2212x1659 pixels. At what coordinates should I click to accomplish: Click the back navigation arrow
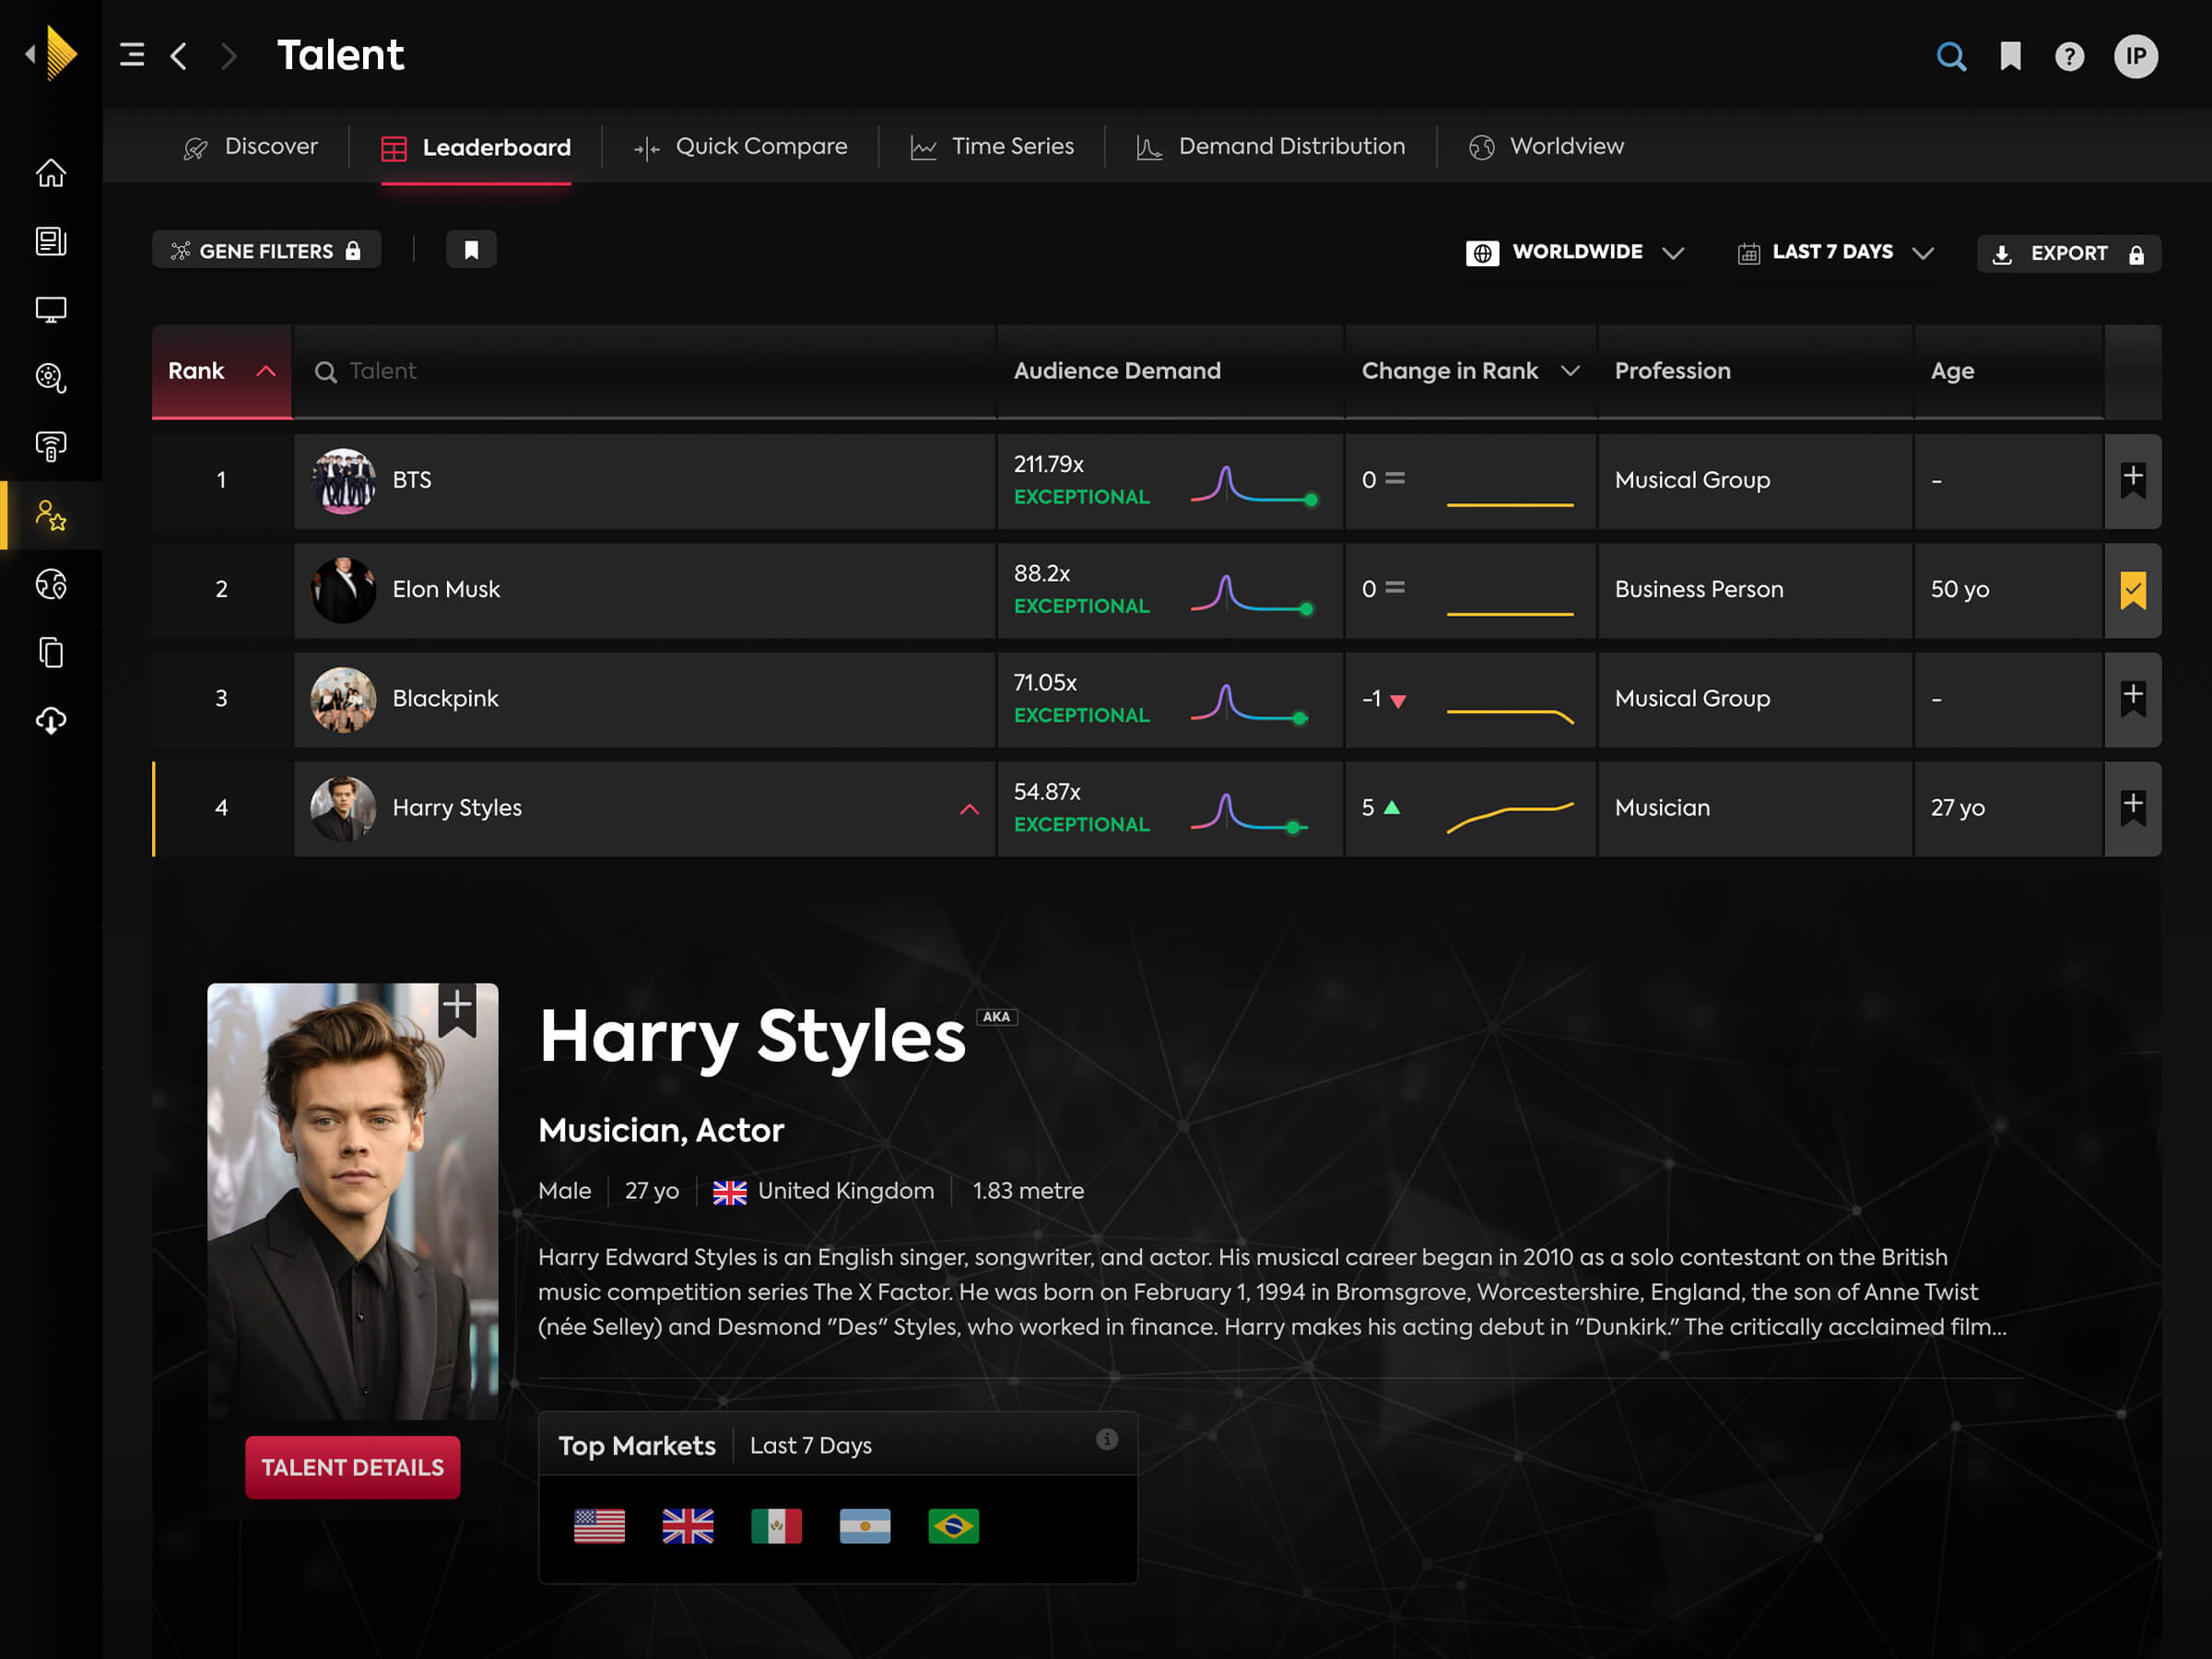point(180,55)
